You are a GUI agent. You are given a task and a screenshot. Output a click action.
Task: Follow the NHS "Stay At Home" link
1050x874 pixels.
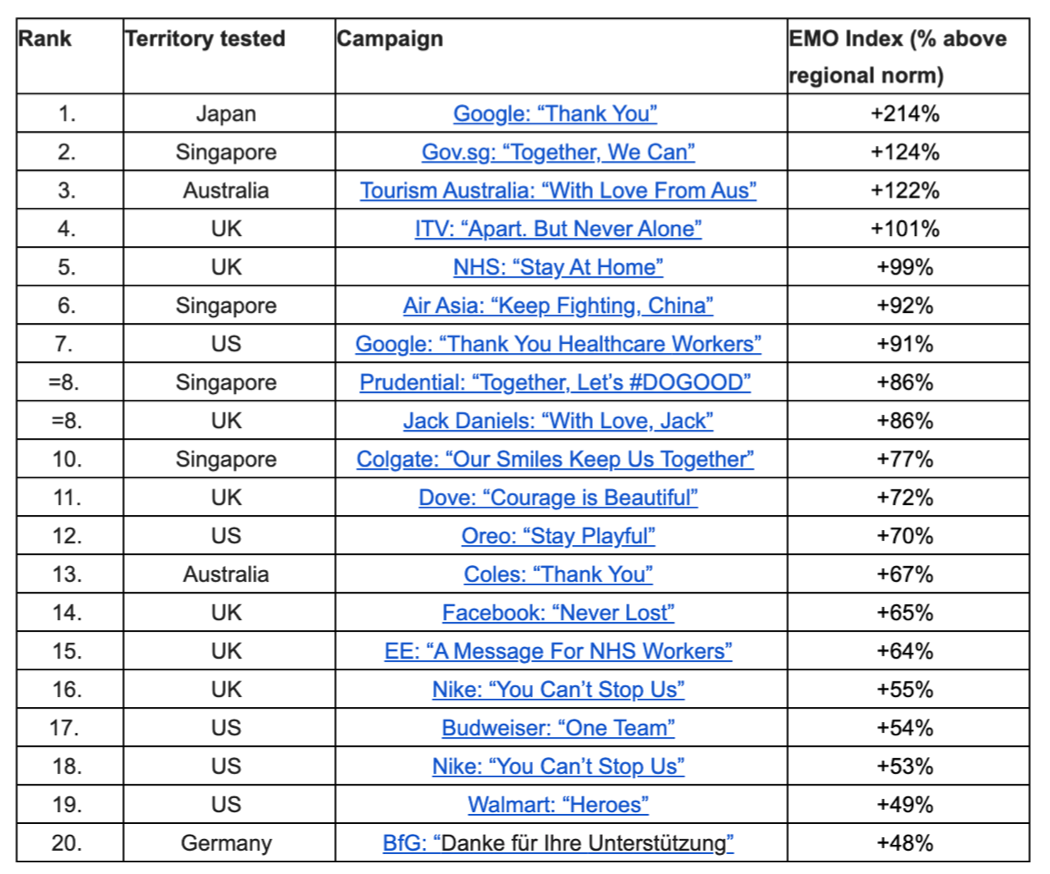point(558,267)
